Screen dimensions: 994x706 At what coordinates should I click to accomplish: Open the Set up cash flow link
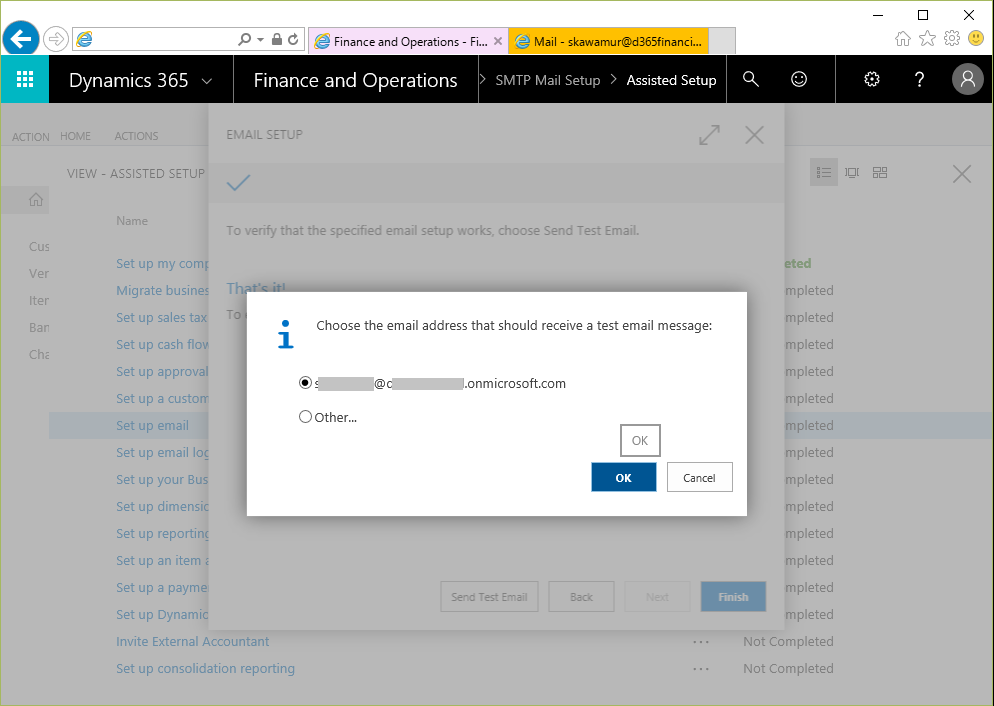point(162,344)
